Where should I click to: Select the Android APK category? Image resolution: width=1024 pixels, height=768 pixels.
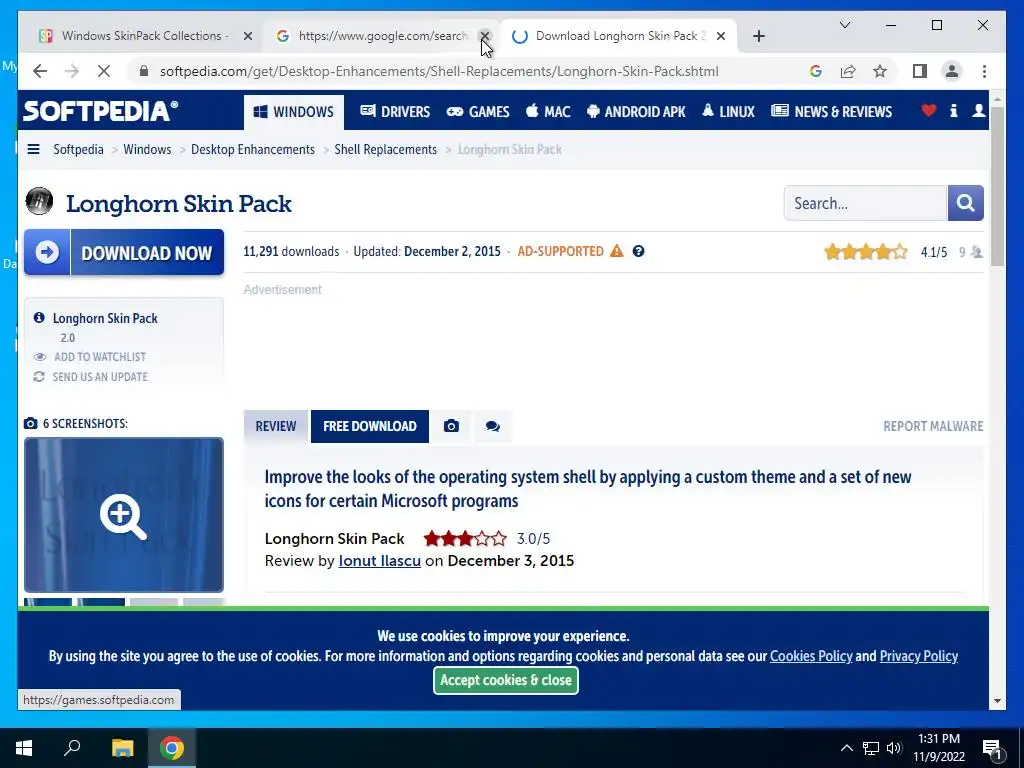pyautogui.click(x=636, y=112)
